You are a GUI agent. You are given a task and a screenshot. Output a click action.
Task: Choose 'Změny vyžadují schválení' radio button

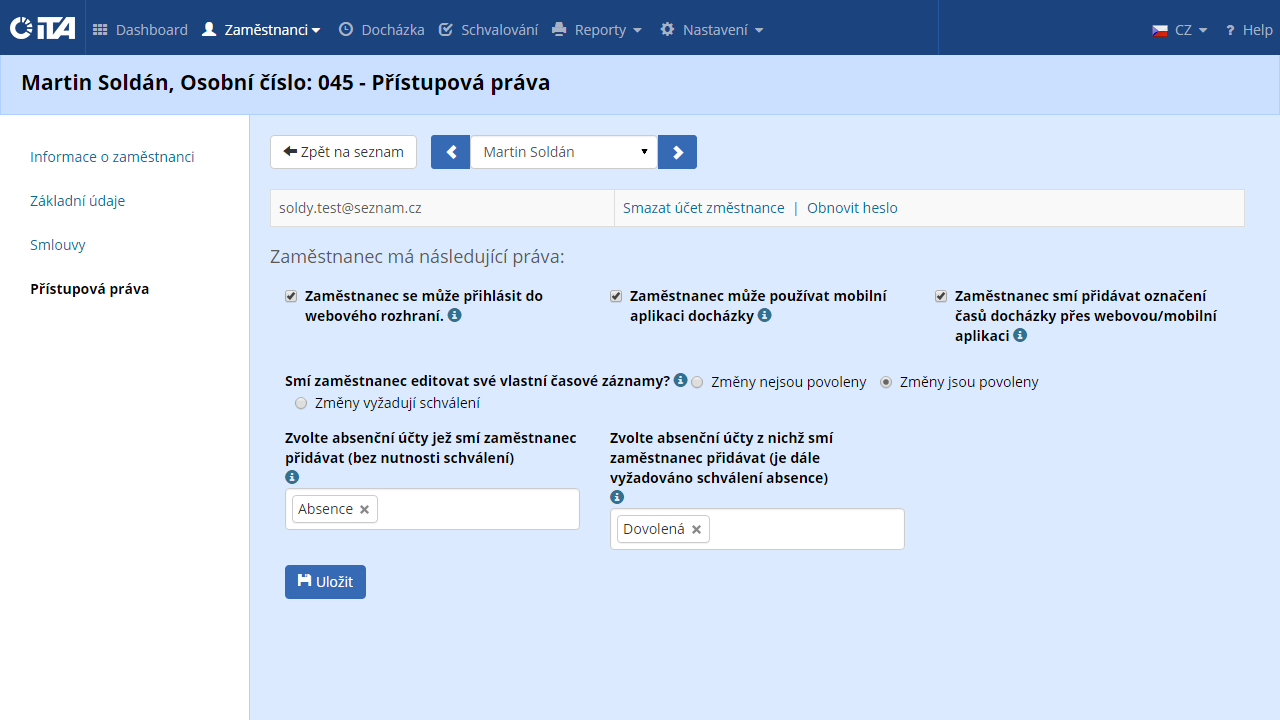(301, 404)
